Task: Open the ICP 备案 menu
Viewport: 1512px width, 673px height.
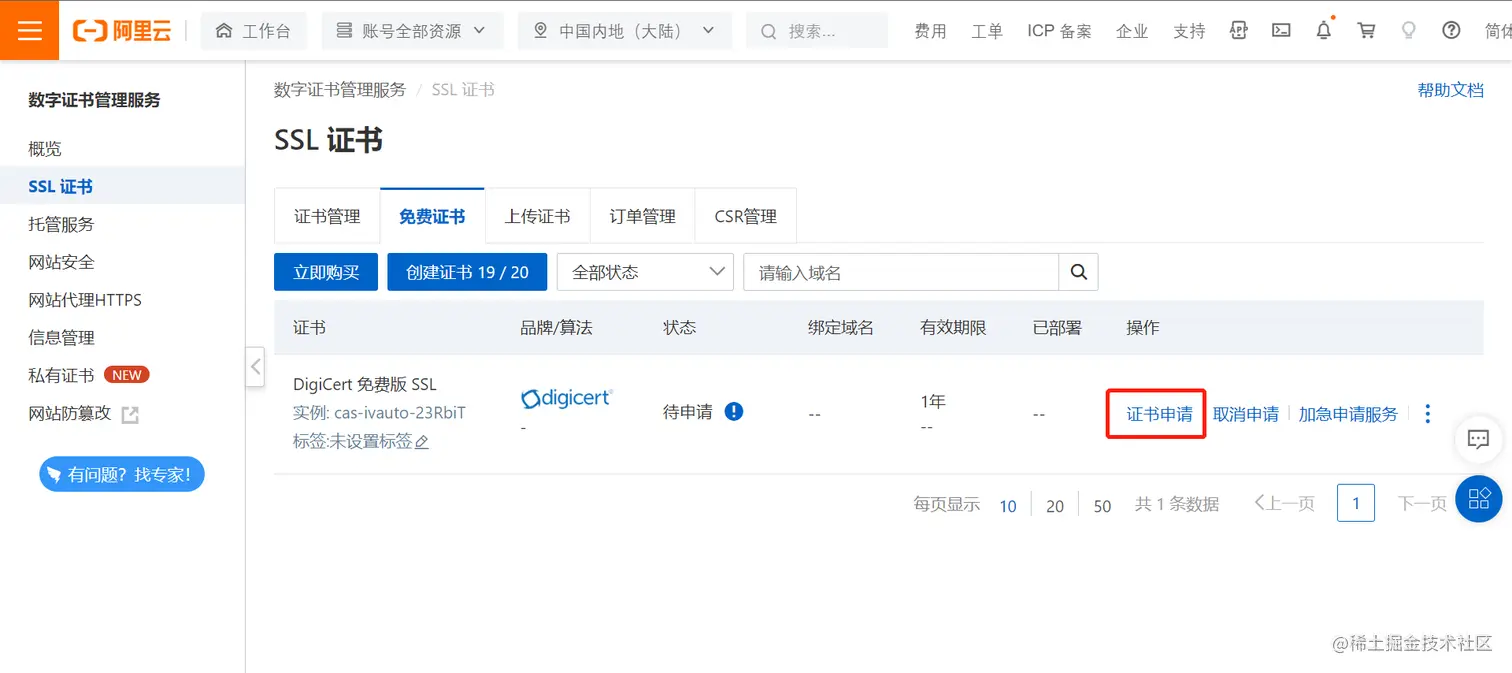Action: pyautogui.click(x=1059, y=31)
